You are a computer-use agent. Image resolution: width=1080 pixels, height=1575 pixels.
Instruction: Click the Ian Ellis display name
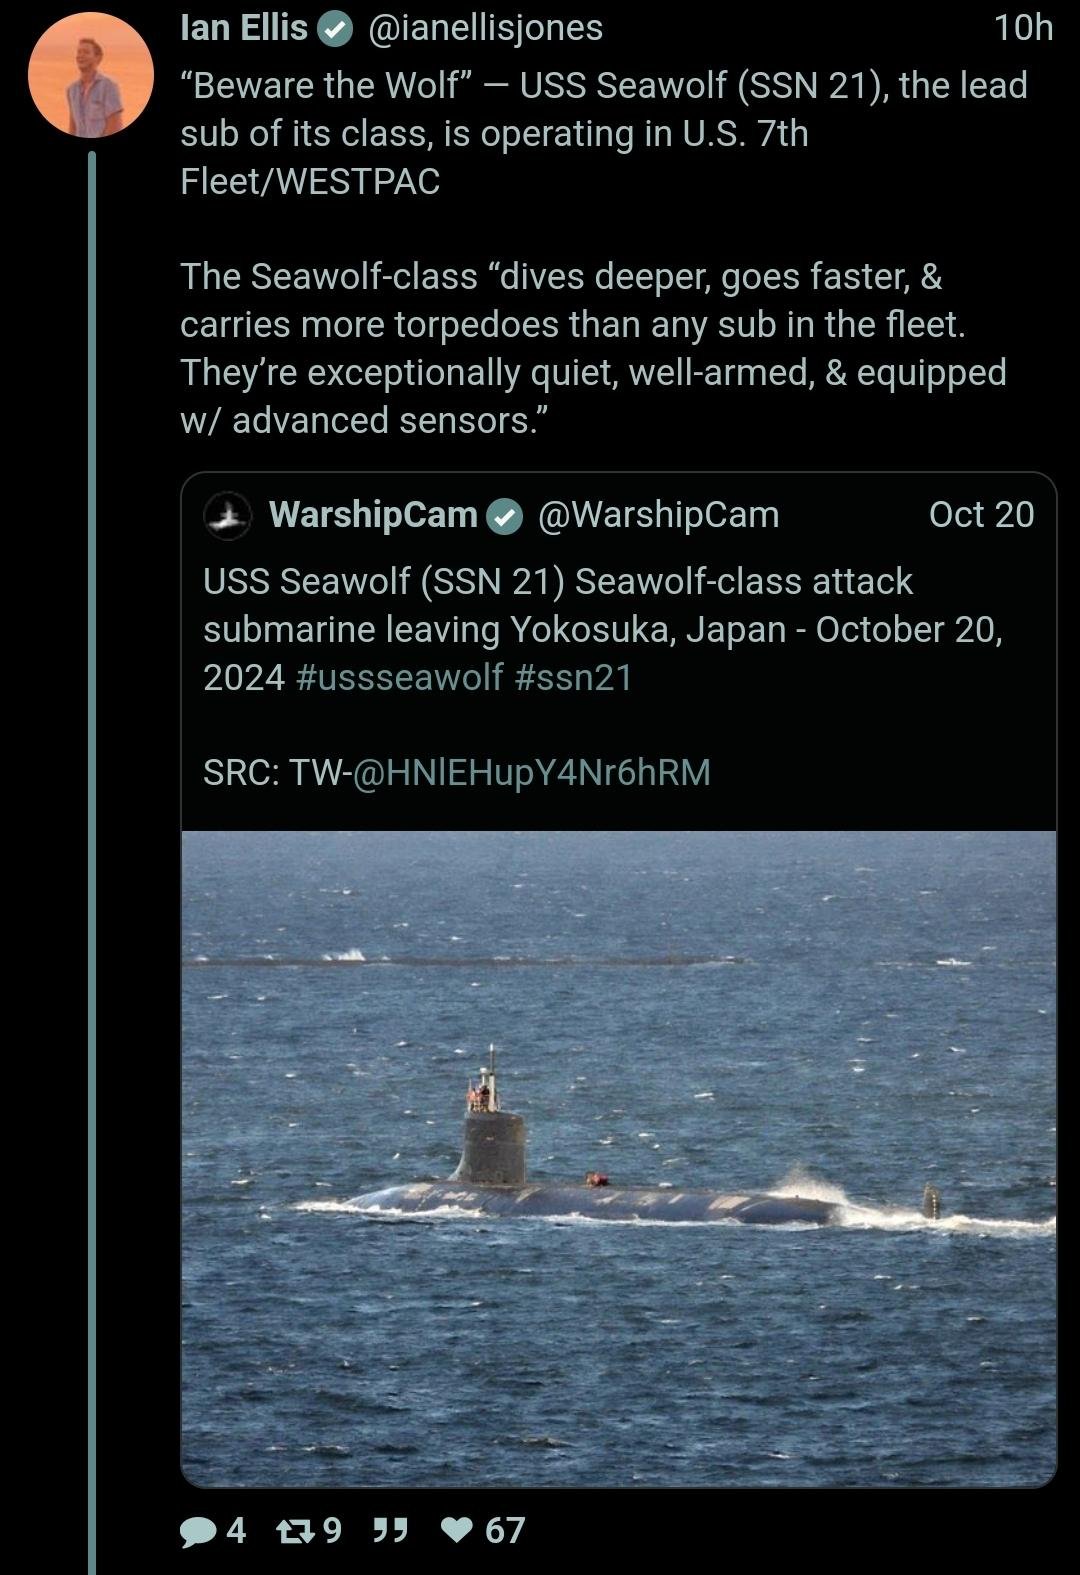(244, 28)
